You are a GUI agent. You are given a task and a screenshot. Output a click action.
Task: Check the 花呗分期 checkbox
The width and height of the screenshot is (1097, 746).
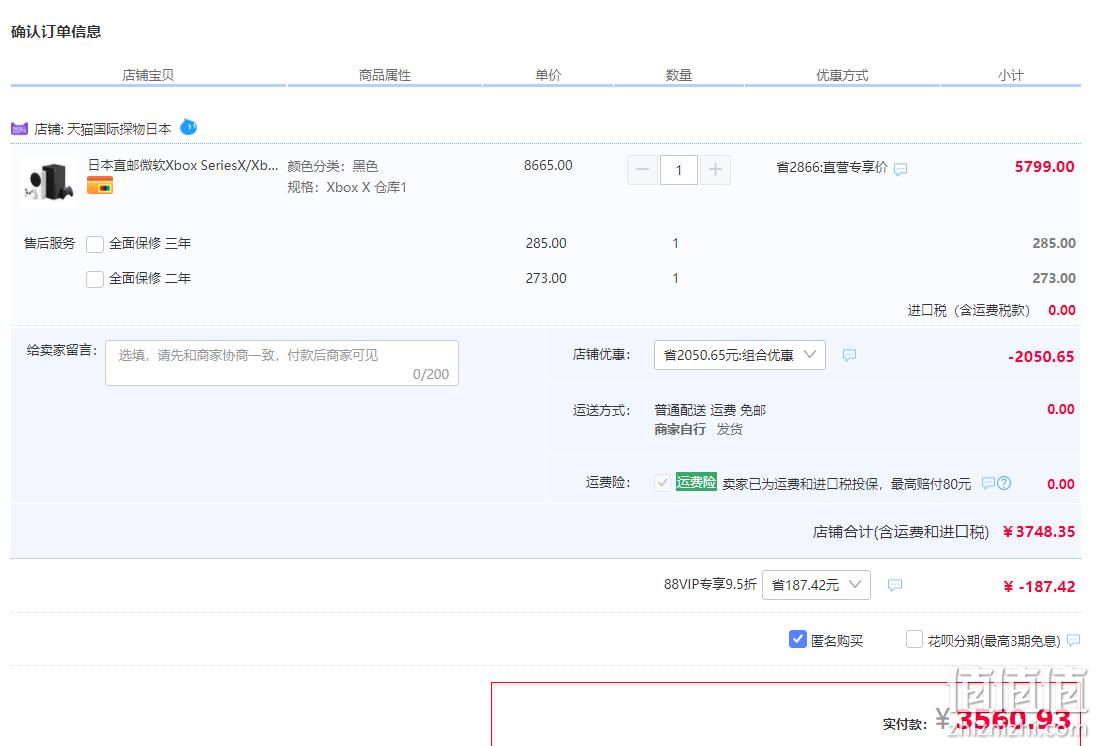(x=914, y=639)
